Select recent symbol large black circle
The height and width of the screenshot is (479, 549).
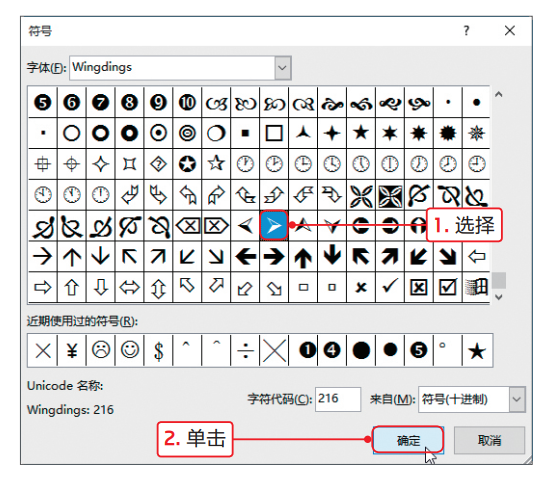361,350
